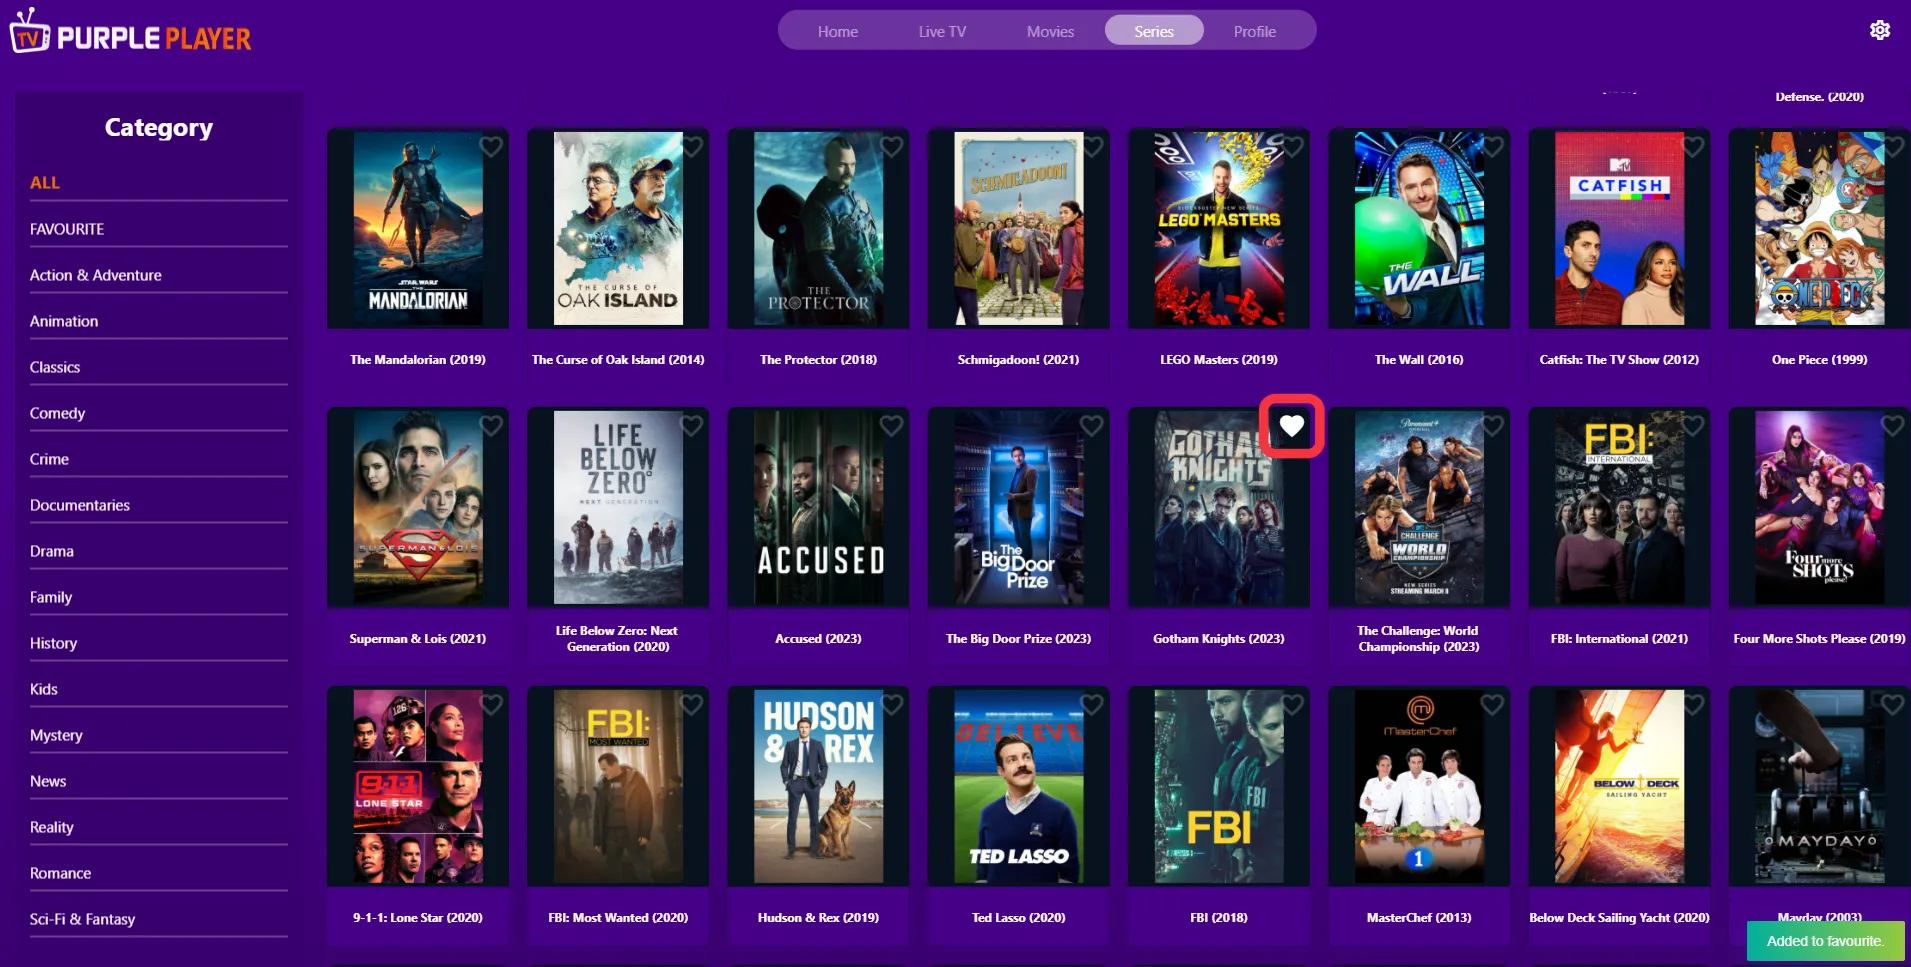The image size is (1911, 967).
Task: Favourite Four More Shots Please heart
Action: (x=1892, y=426)
